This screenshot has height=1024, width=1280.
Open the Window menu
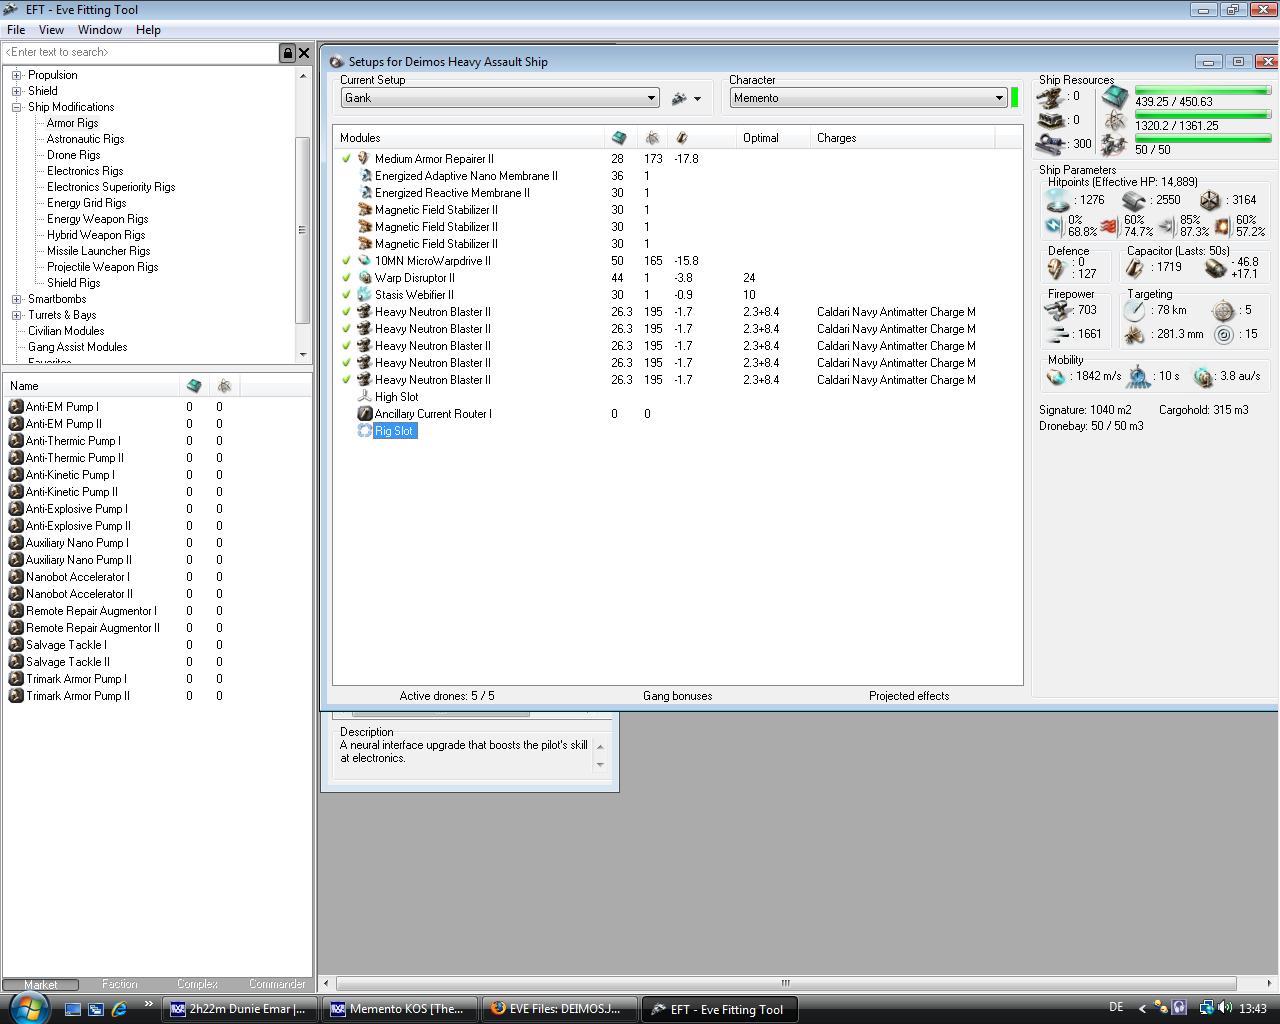(100, 30)
